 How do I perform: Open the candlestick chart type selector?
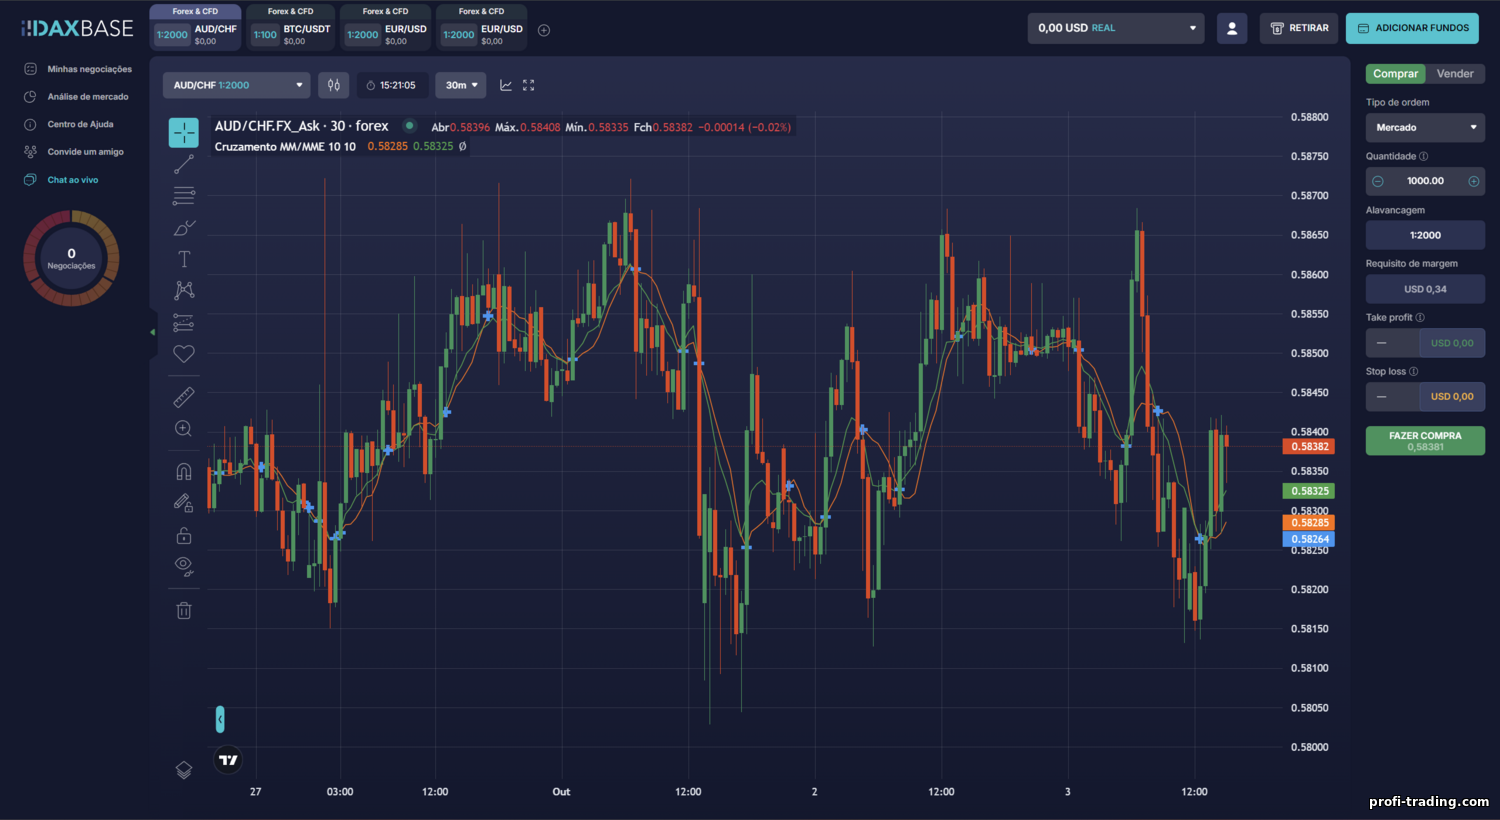[x=334, y=85]
